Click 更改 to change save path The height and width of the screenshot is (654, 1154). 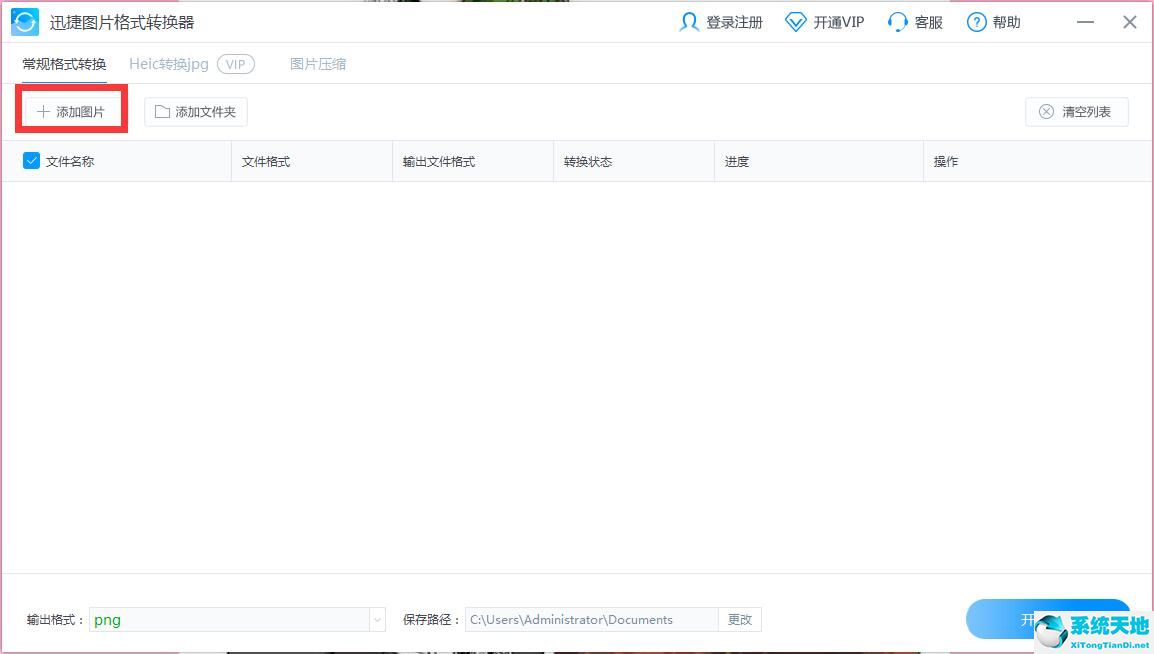[740, 619]
